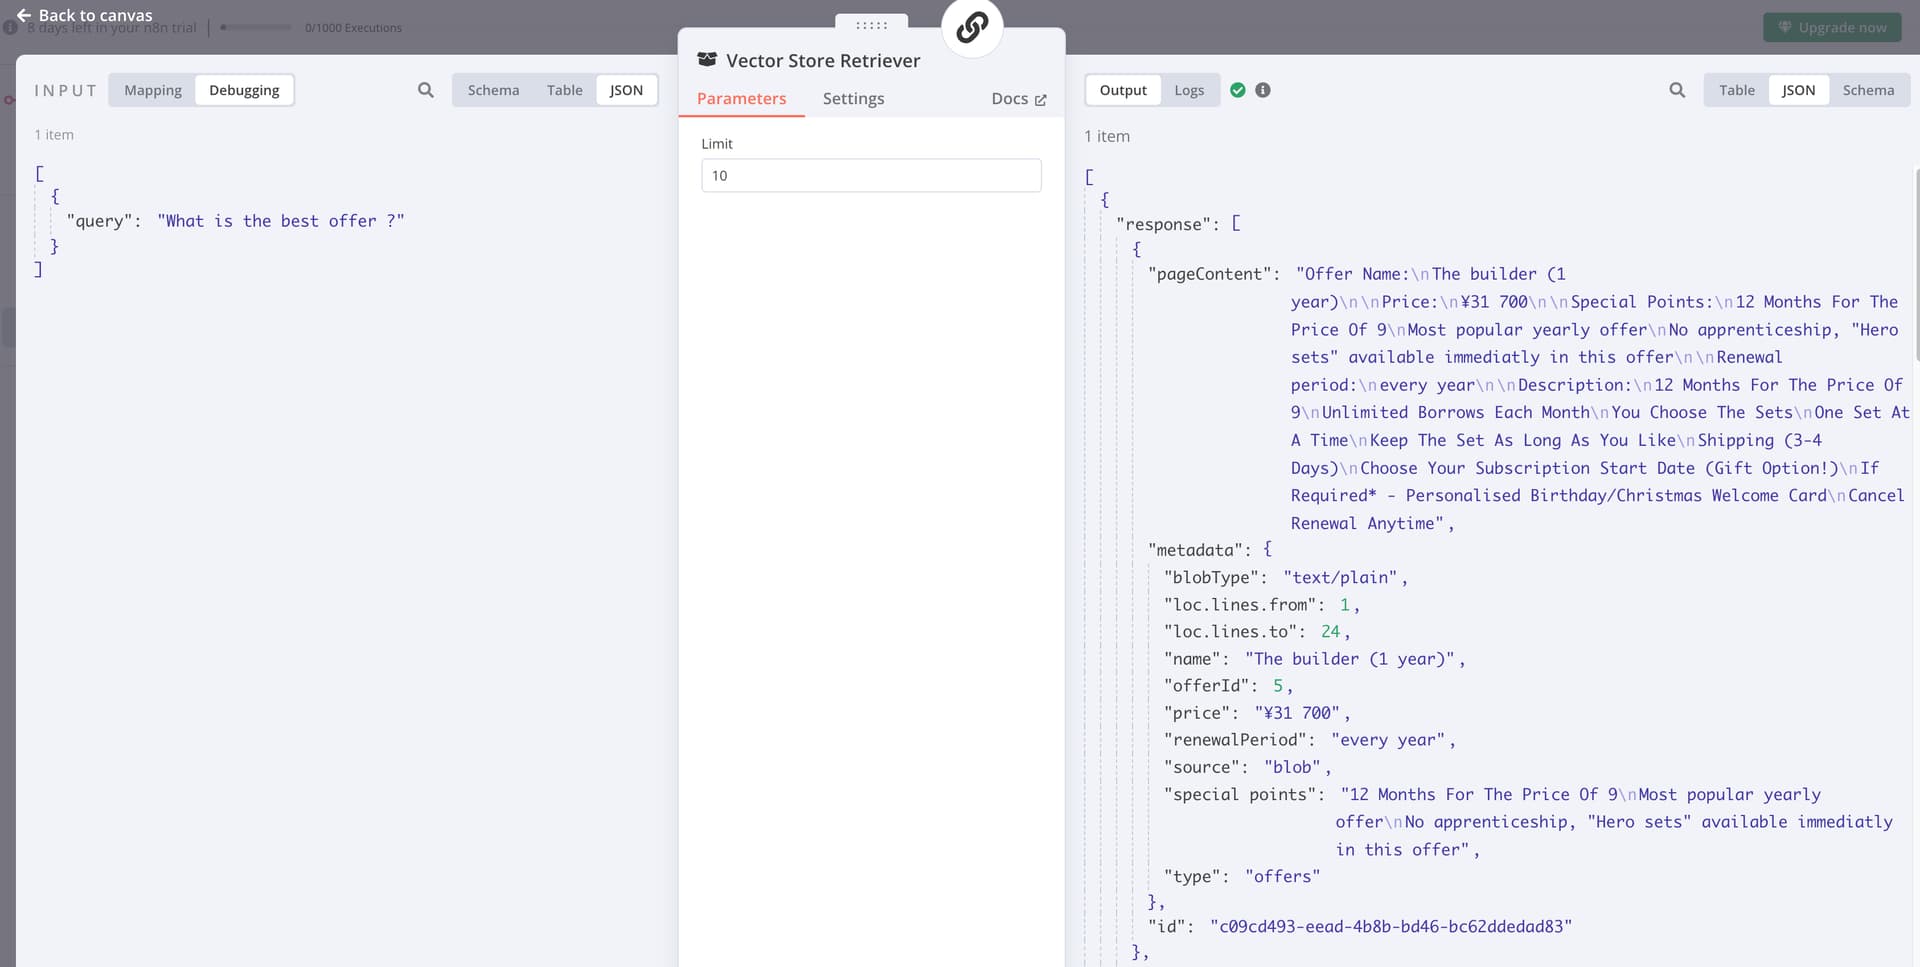This screenshot has width=1920, height=967.
Task: Click the output panel scrollbar
Action: pos(1917,265)
